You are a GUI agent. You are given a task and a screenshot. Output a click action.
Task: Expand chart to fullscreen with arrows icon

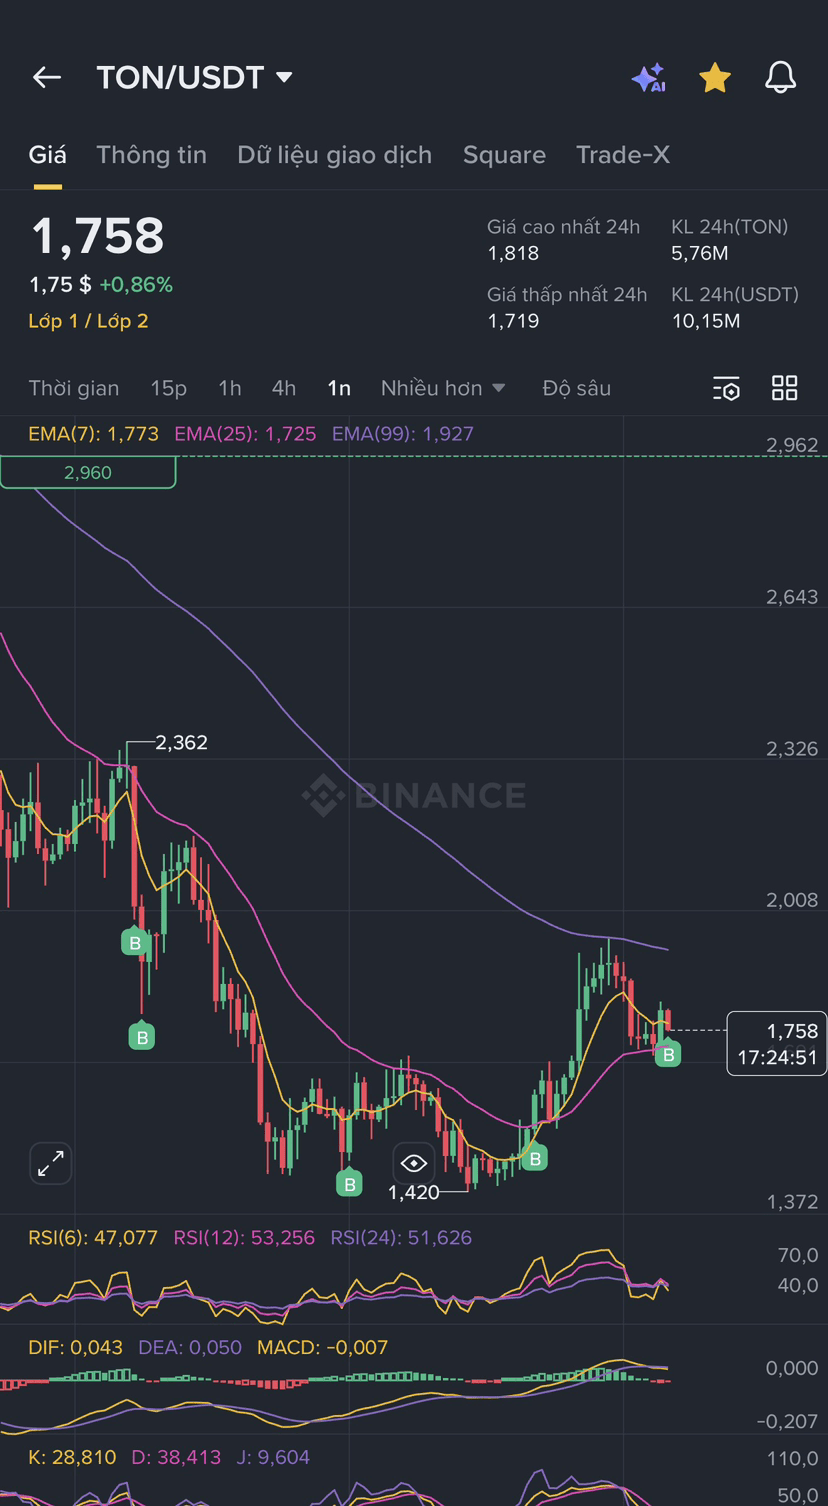pos(50,1163)
